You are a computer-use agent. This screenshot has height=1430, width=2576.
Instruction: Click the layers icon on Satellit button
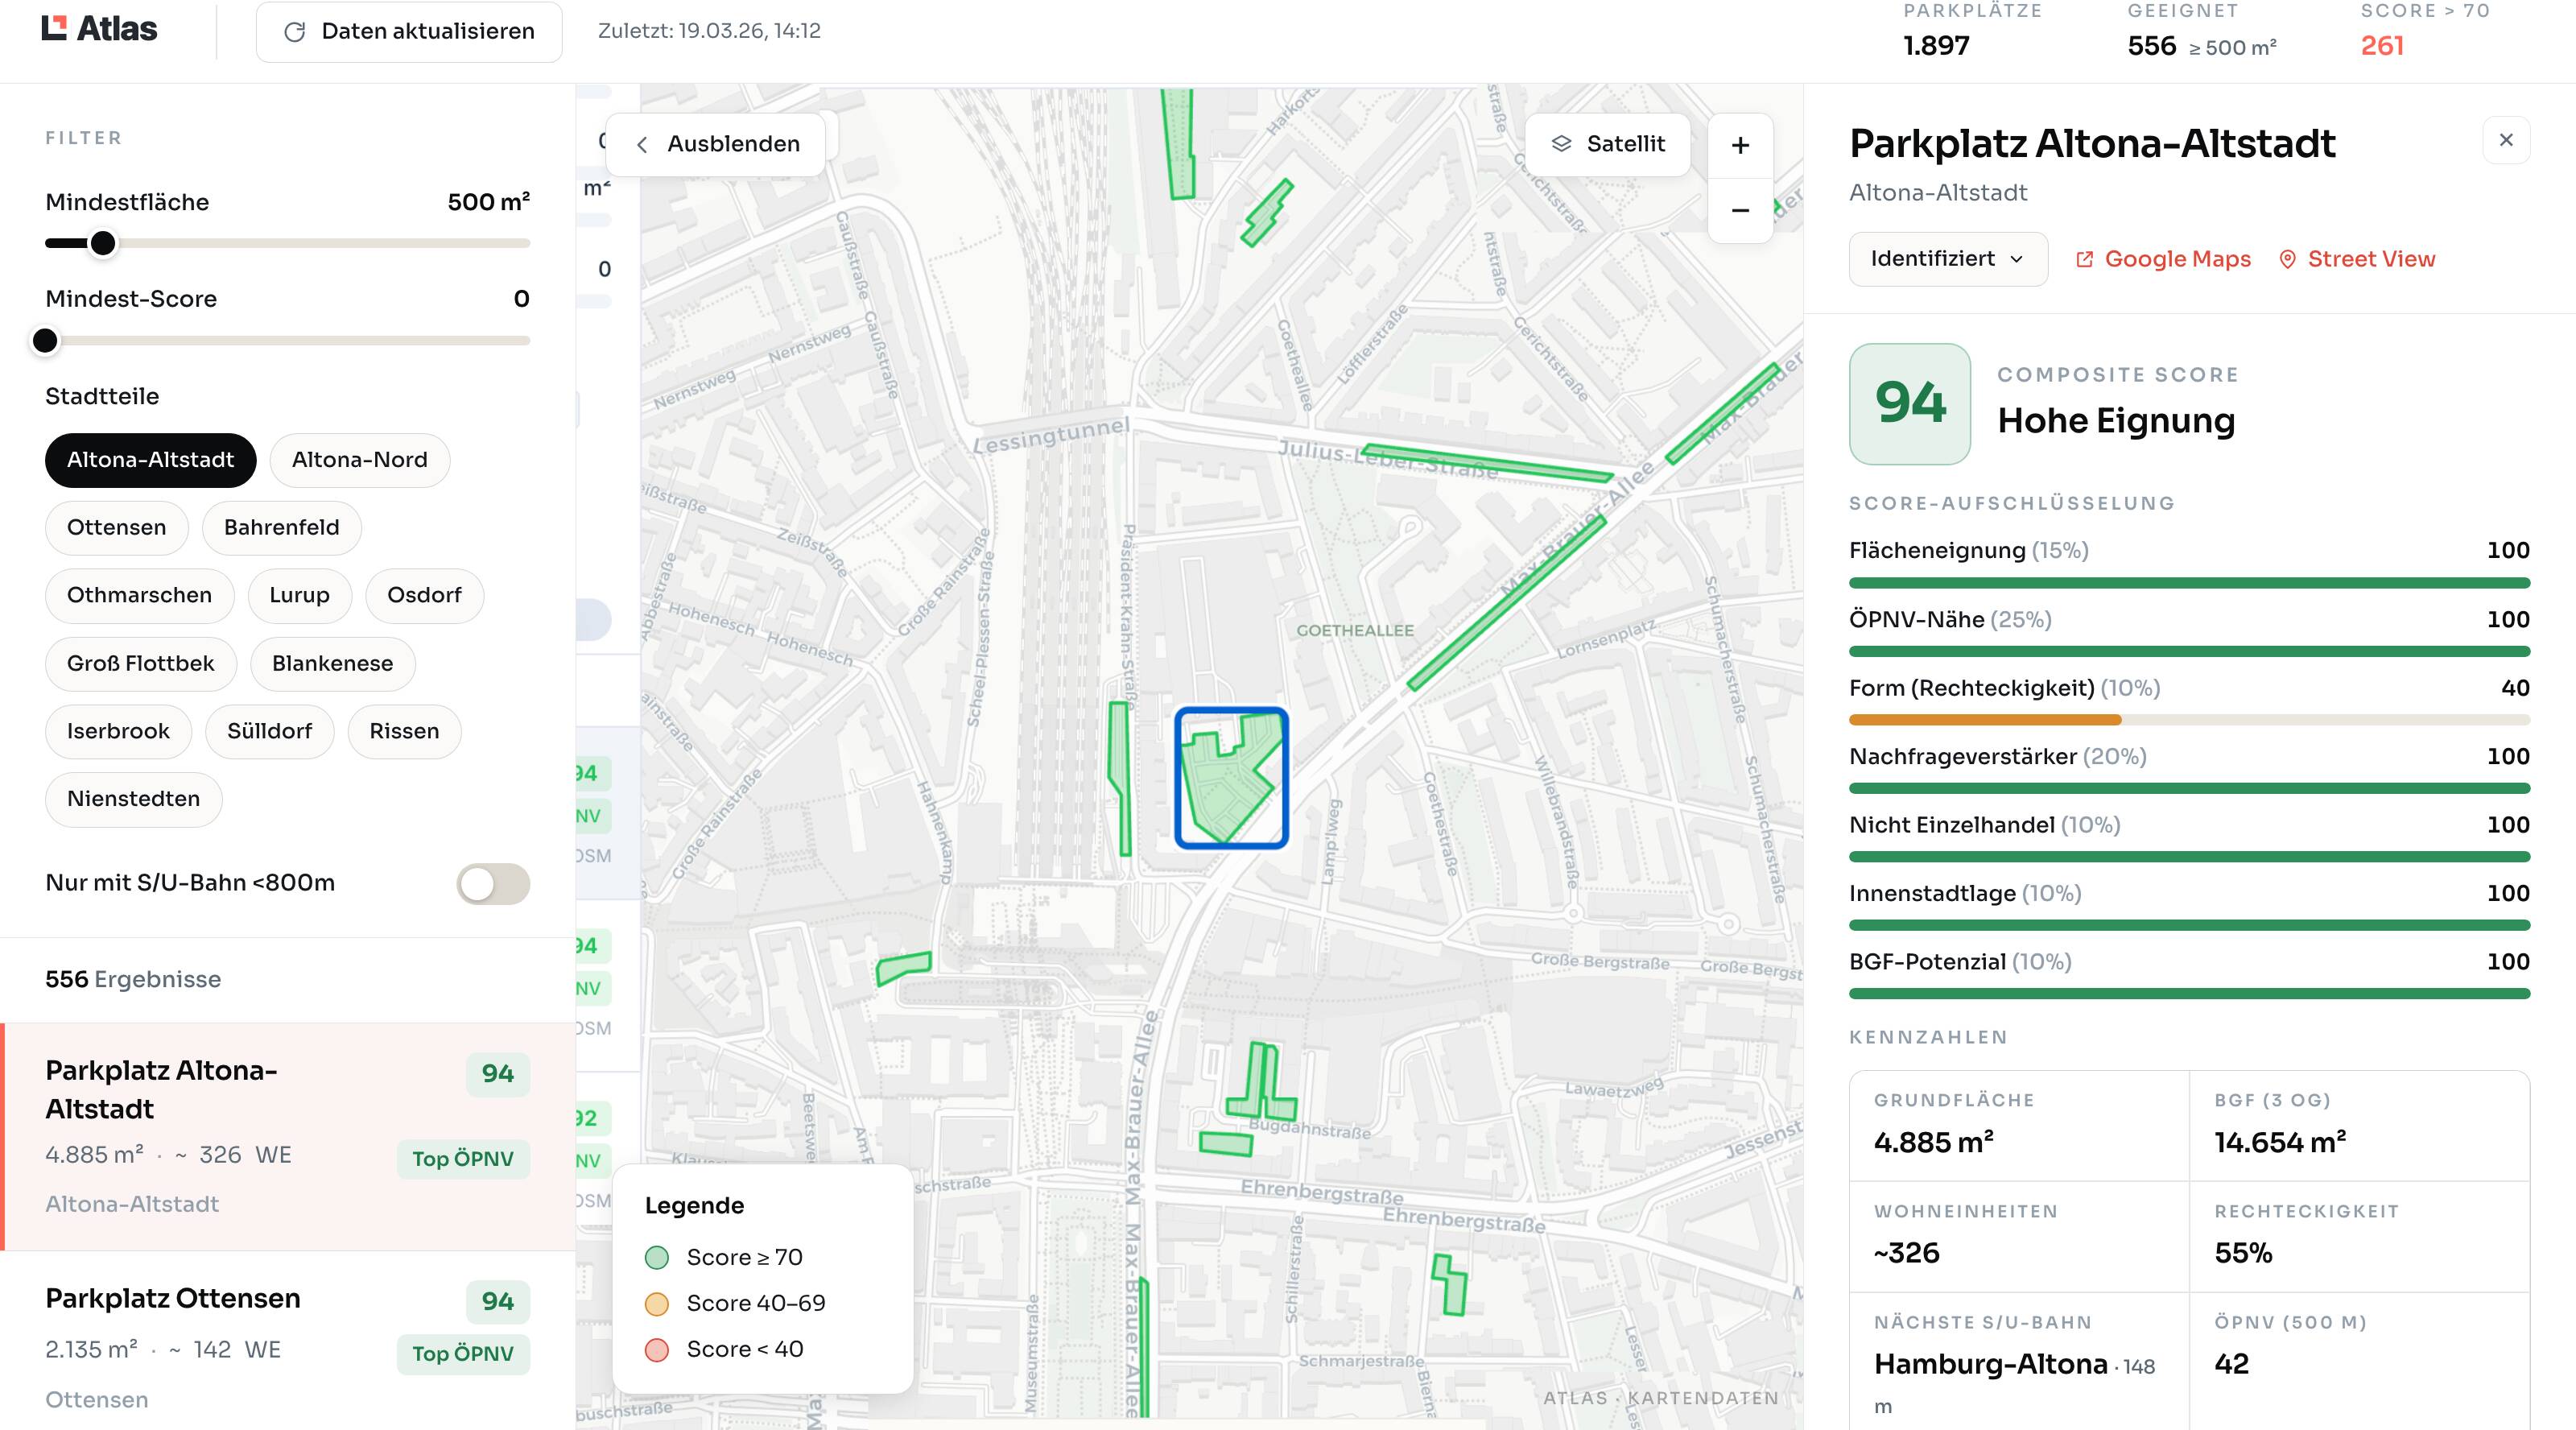1561,144
